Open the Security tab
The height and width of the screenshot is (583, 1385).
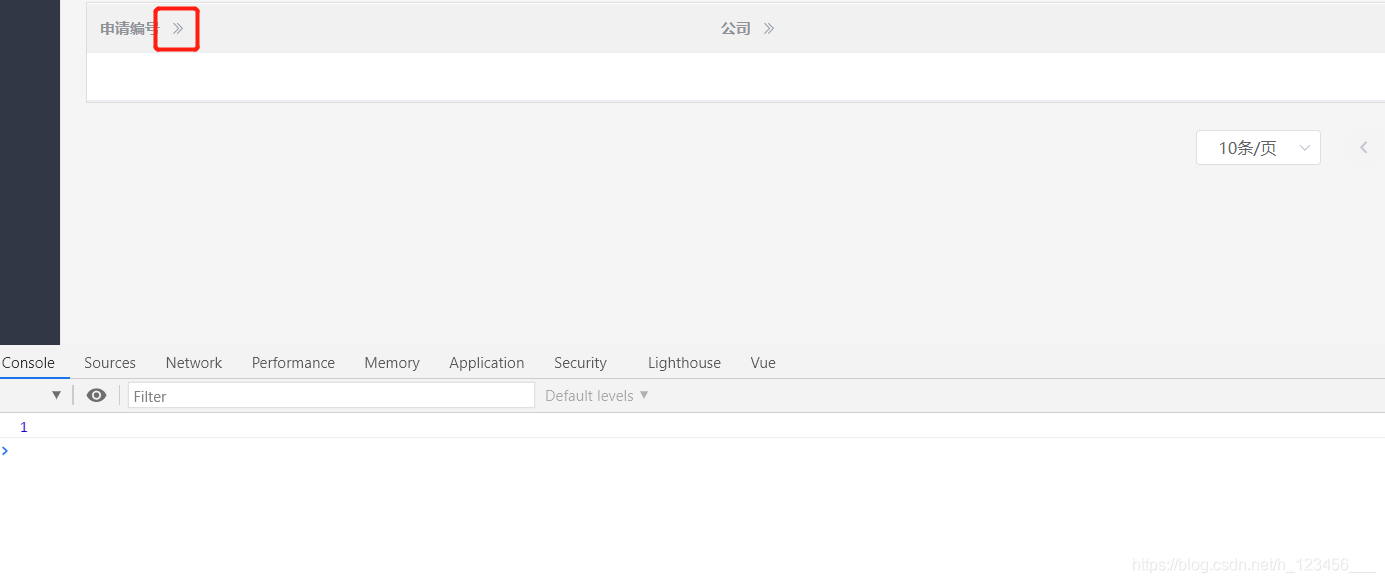point(580,363)
